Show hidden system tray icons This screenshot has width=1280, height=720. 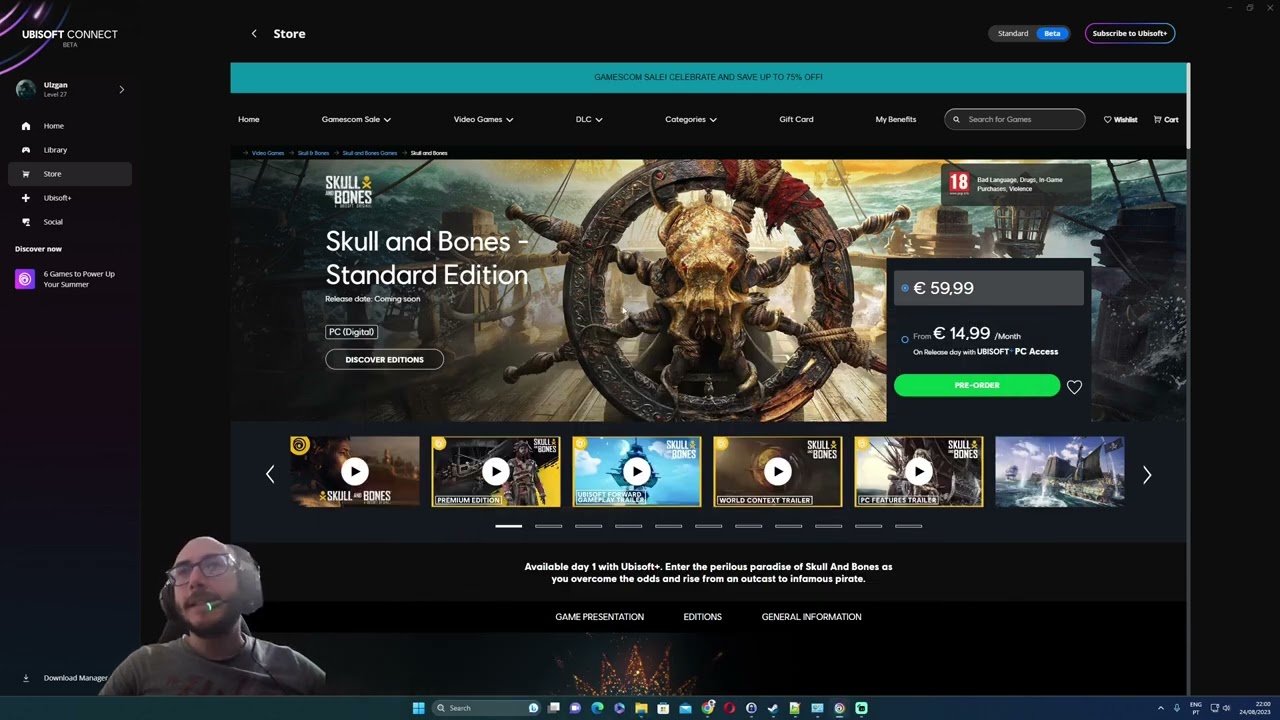pos(1161,708)
